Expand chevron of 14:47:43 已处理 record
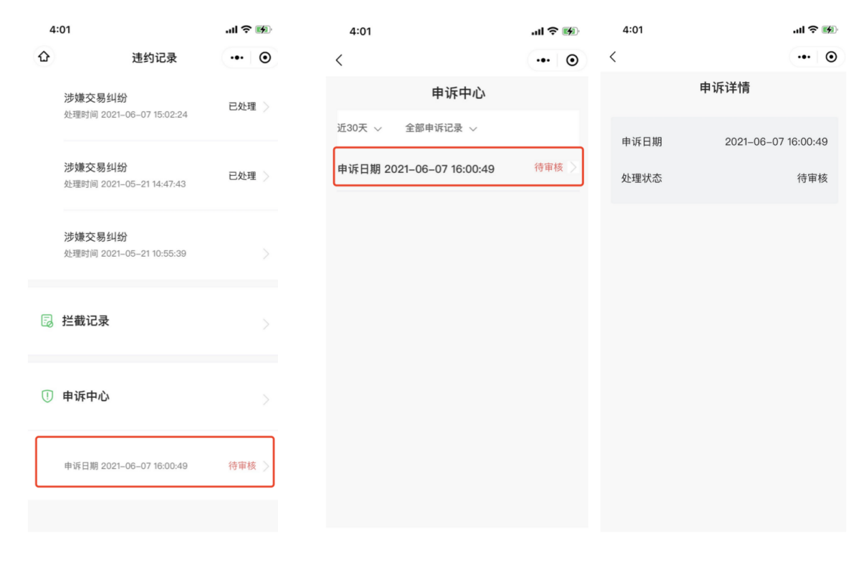 tap(266, 176)
